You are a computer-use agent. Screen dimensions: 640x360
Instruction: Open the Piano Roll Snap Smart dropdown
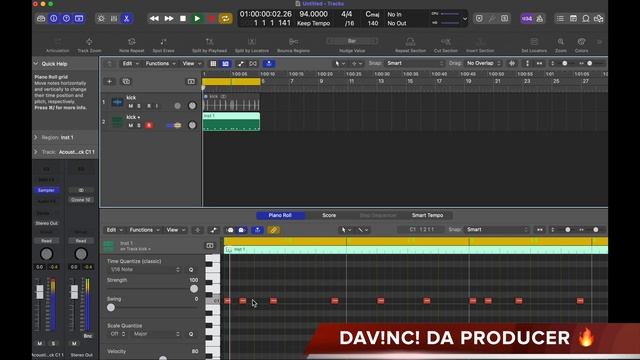(497, 229)
